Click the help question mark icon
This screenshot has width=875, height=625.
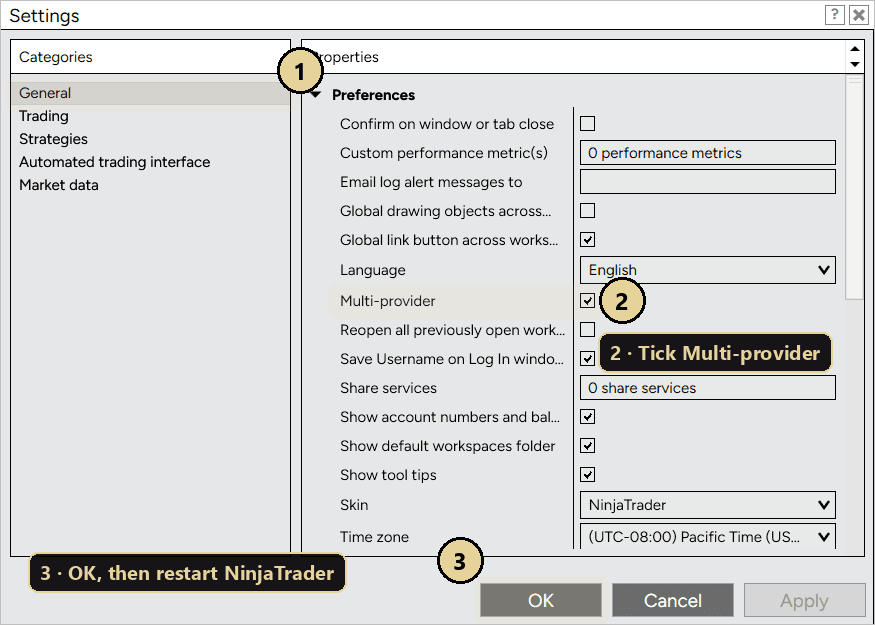[x=834, y=15]
